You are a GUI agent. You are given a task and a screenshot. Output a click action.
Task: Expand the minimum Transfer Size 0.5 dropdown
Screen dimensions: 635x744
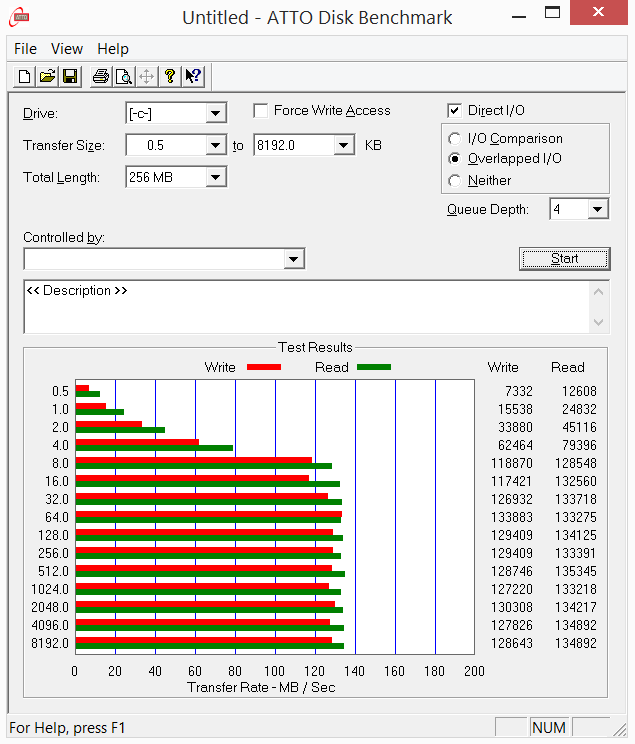[215, 145]
